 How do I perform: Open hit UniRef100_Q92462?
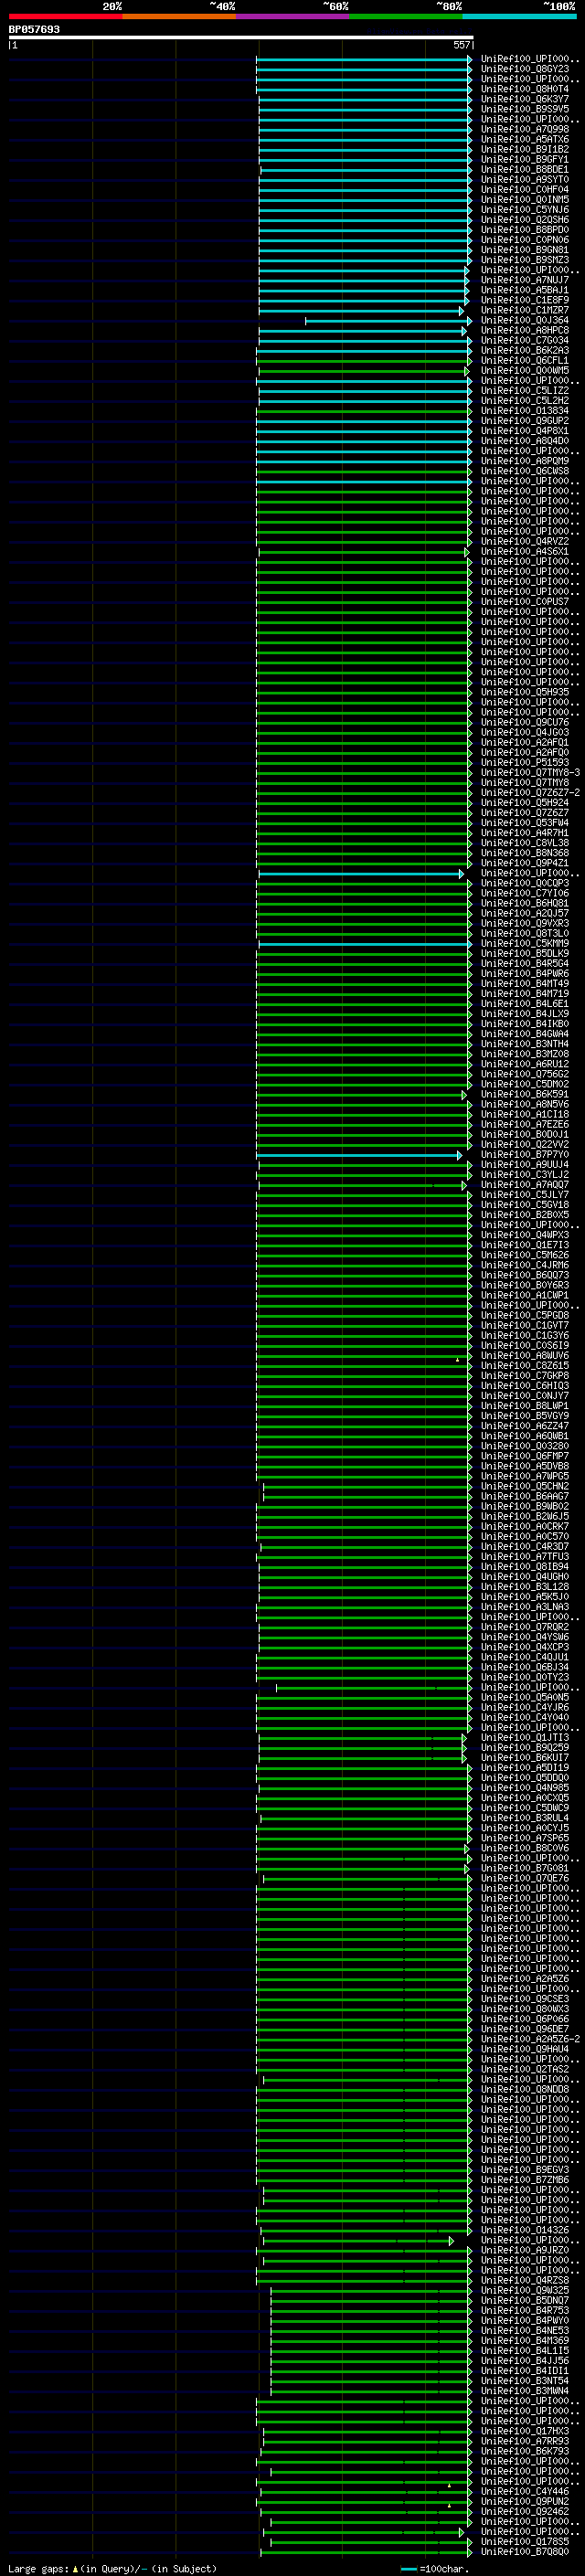525,2511
